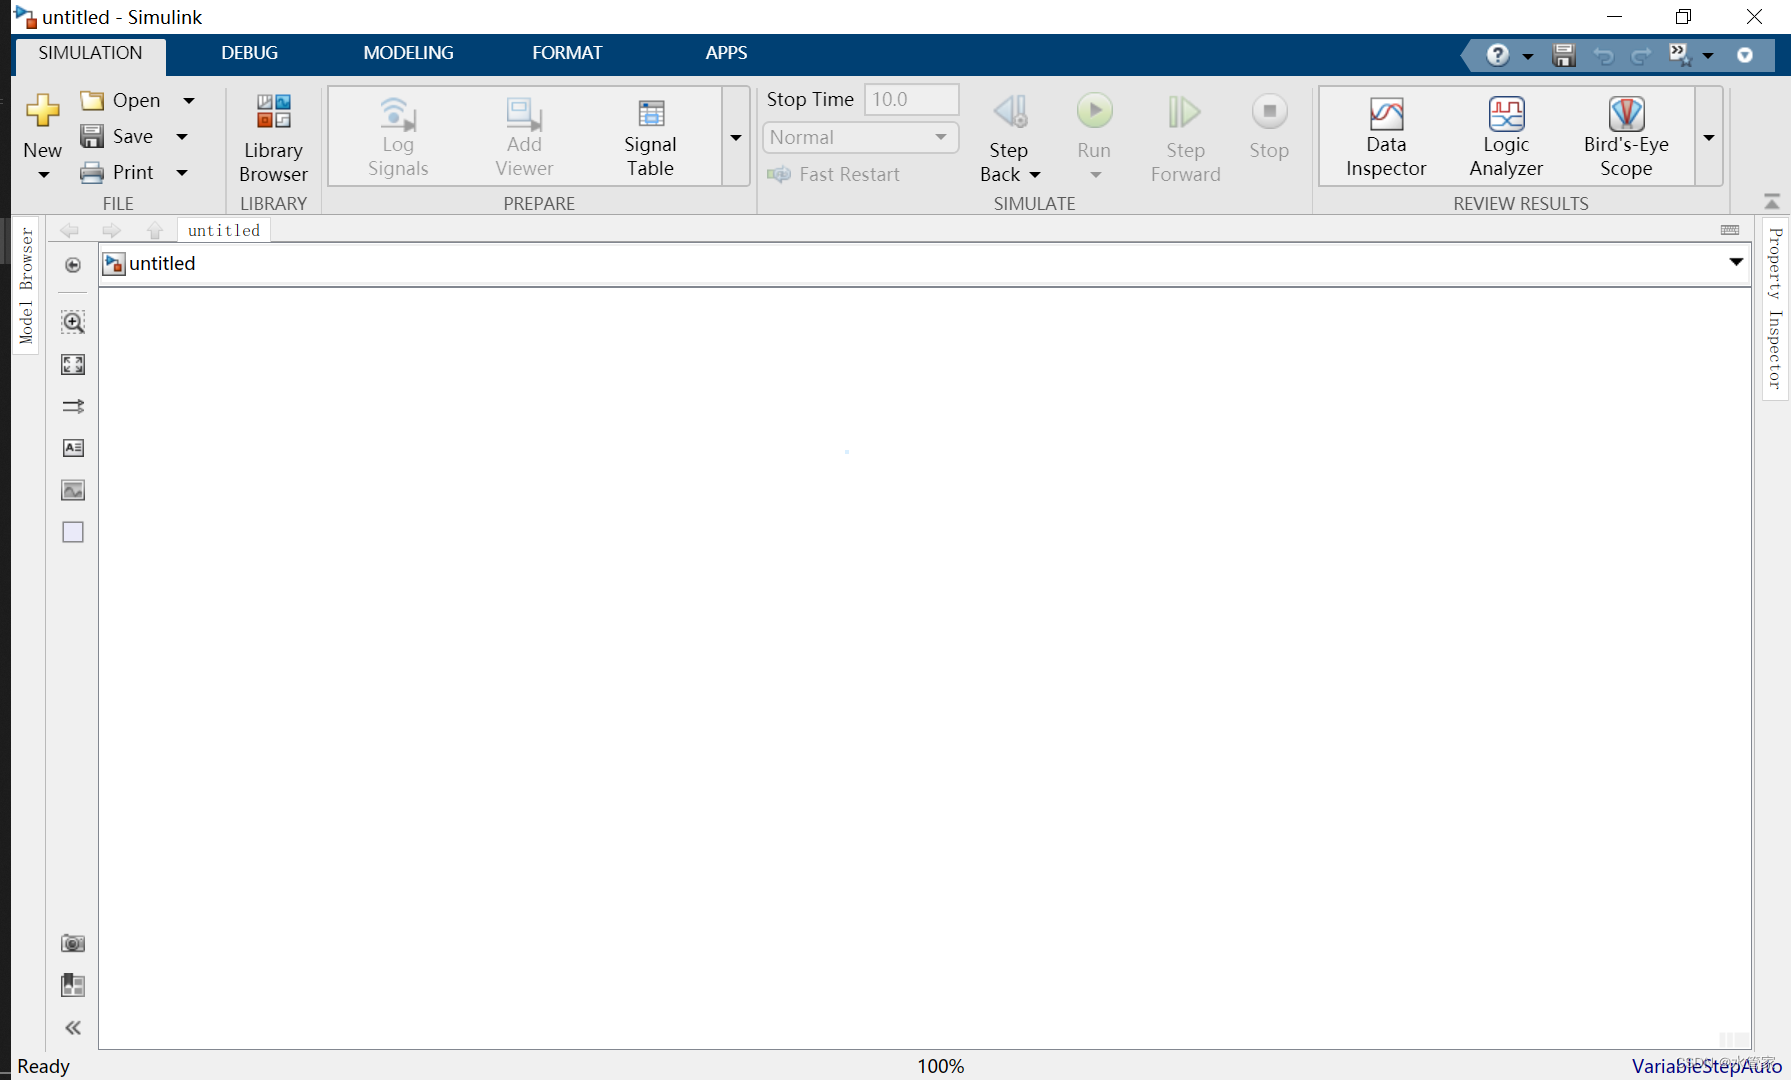This screenshot has height=1080, width=1791.
Task: Expand the Prepare gallery dropdown
Action: point(736,137)
